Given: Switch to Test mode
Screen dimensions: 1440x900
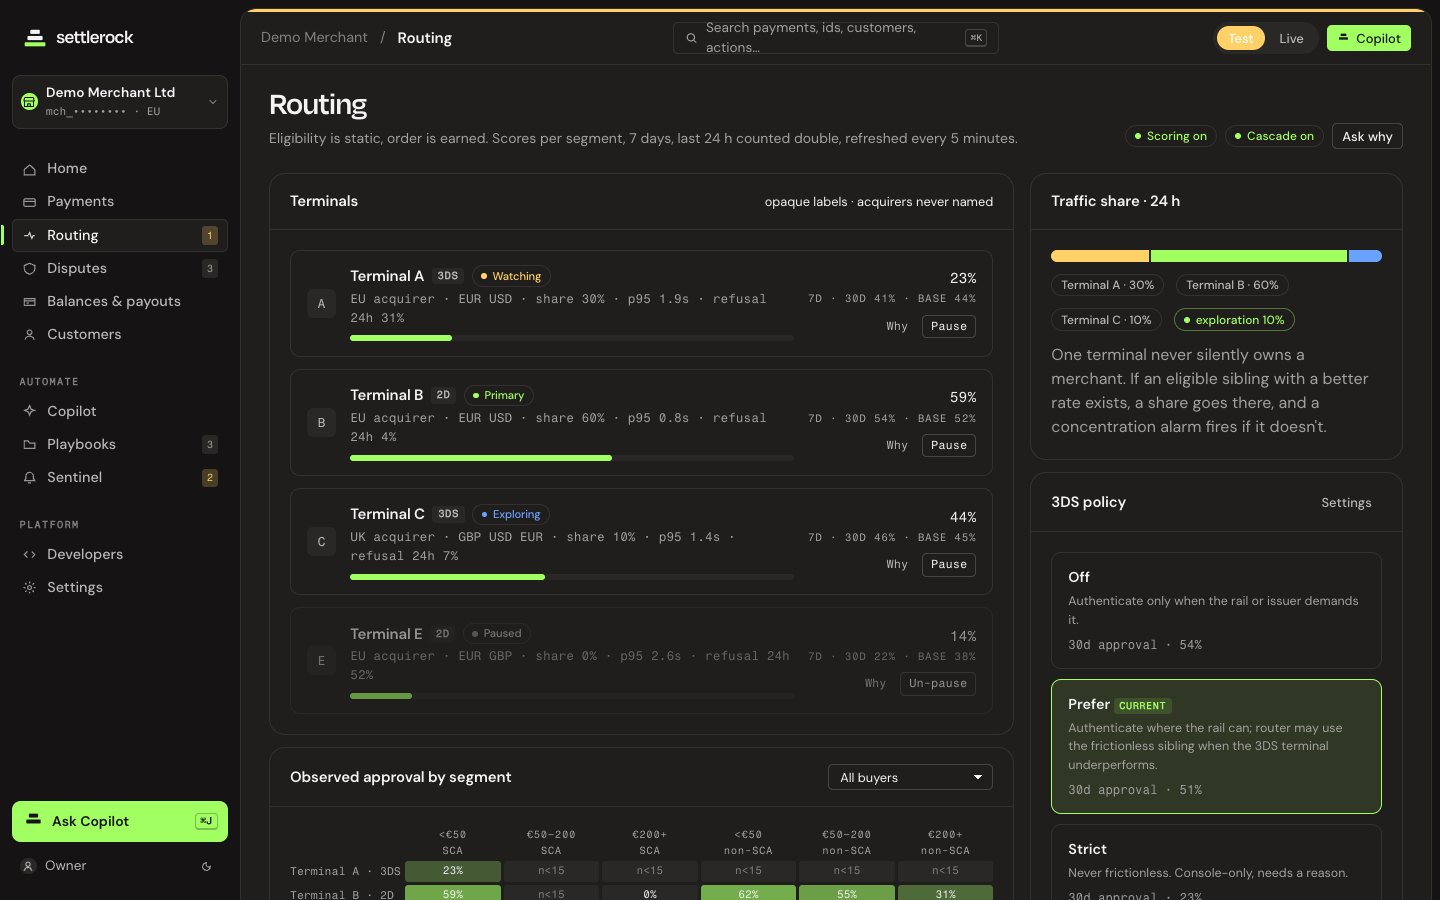Looking at the screenshot, I should (1241, 38).
